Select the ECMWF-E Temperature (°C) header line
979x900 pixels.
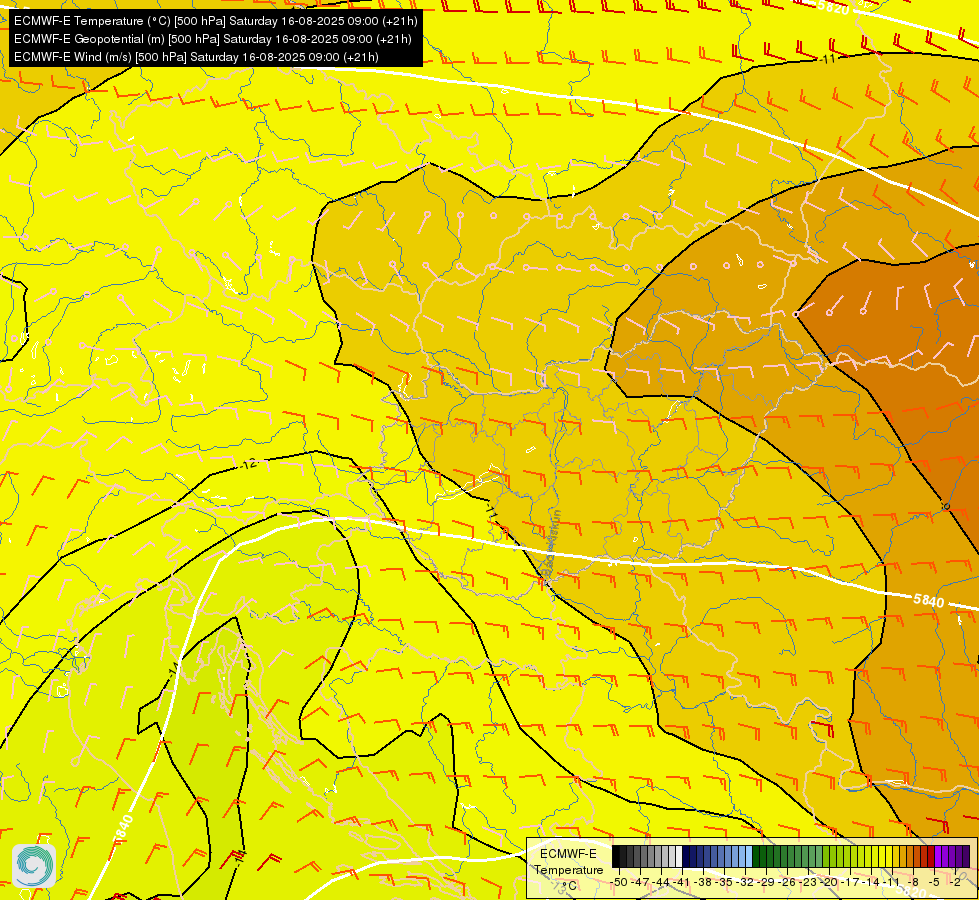coord(215,21)
